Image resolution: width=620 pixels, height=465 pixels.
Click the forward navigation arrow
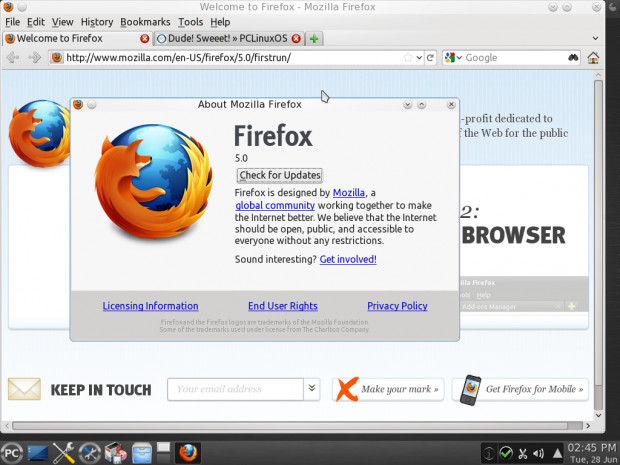point(35,58)
